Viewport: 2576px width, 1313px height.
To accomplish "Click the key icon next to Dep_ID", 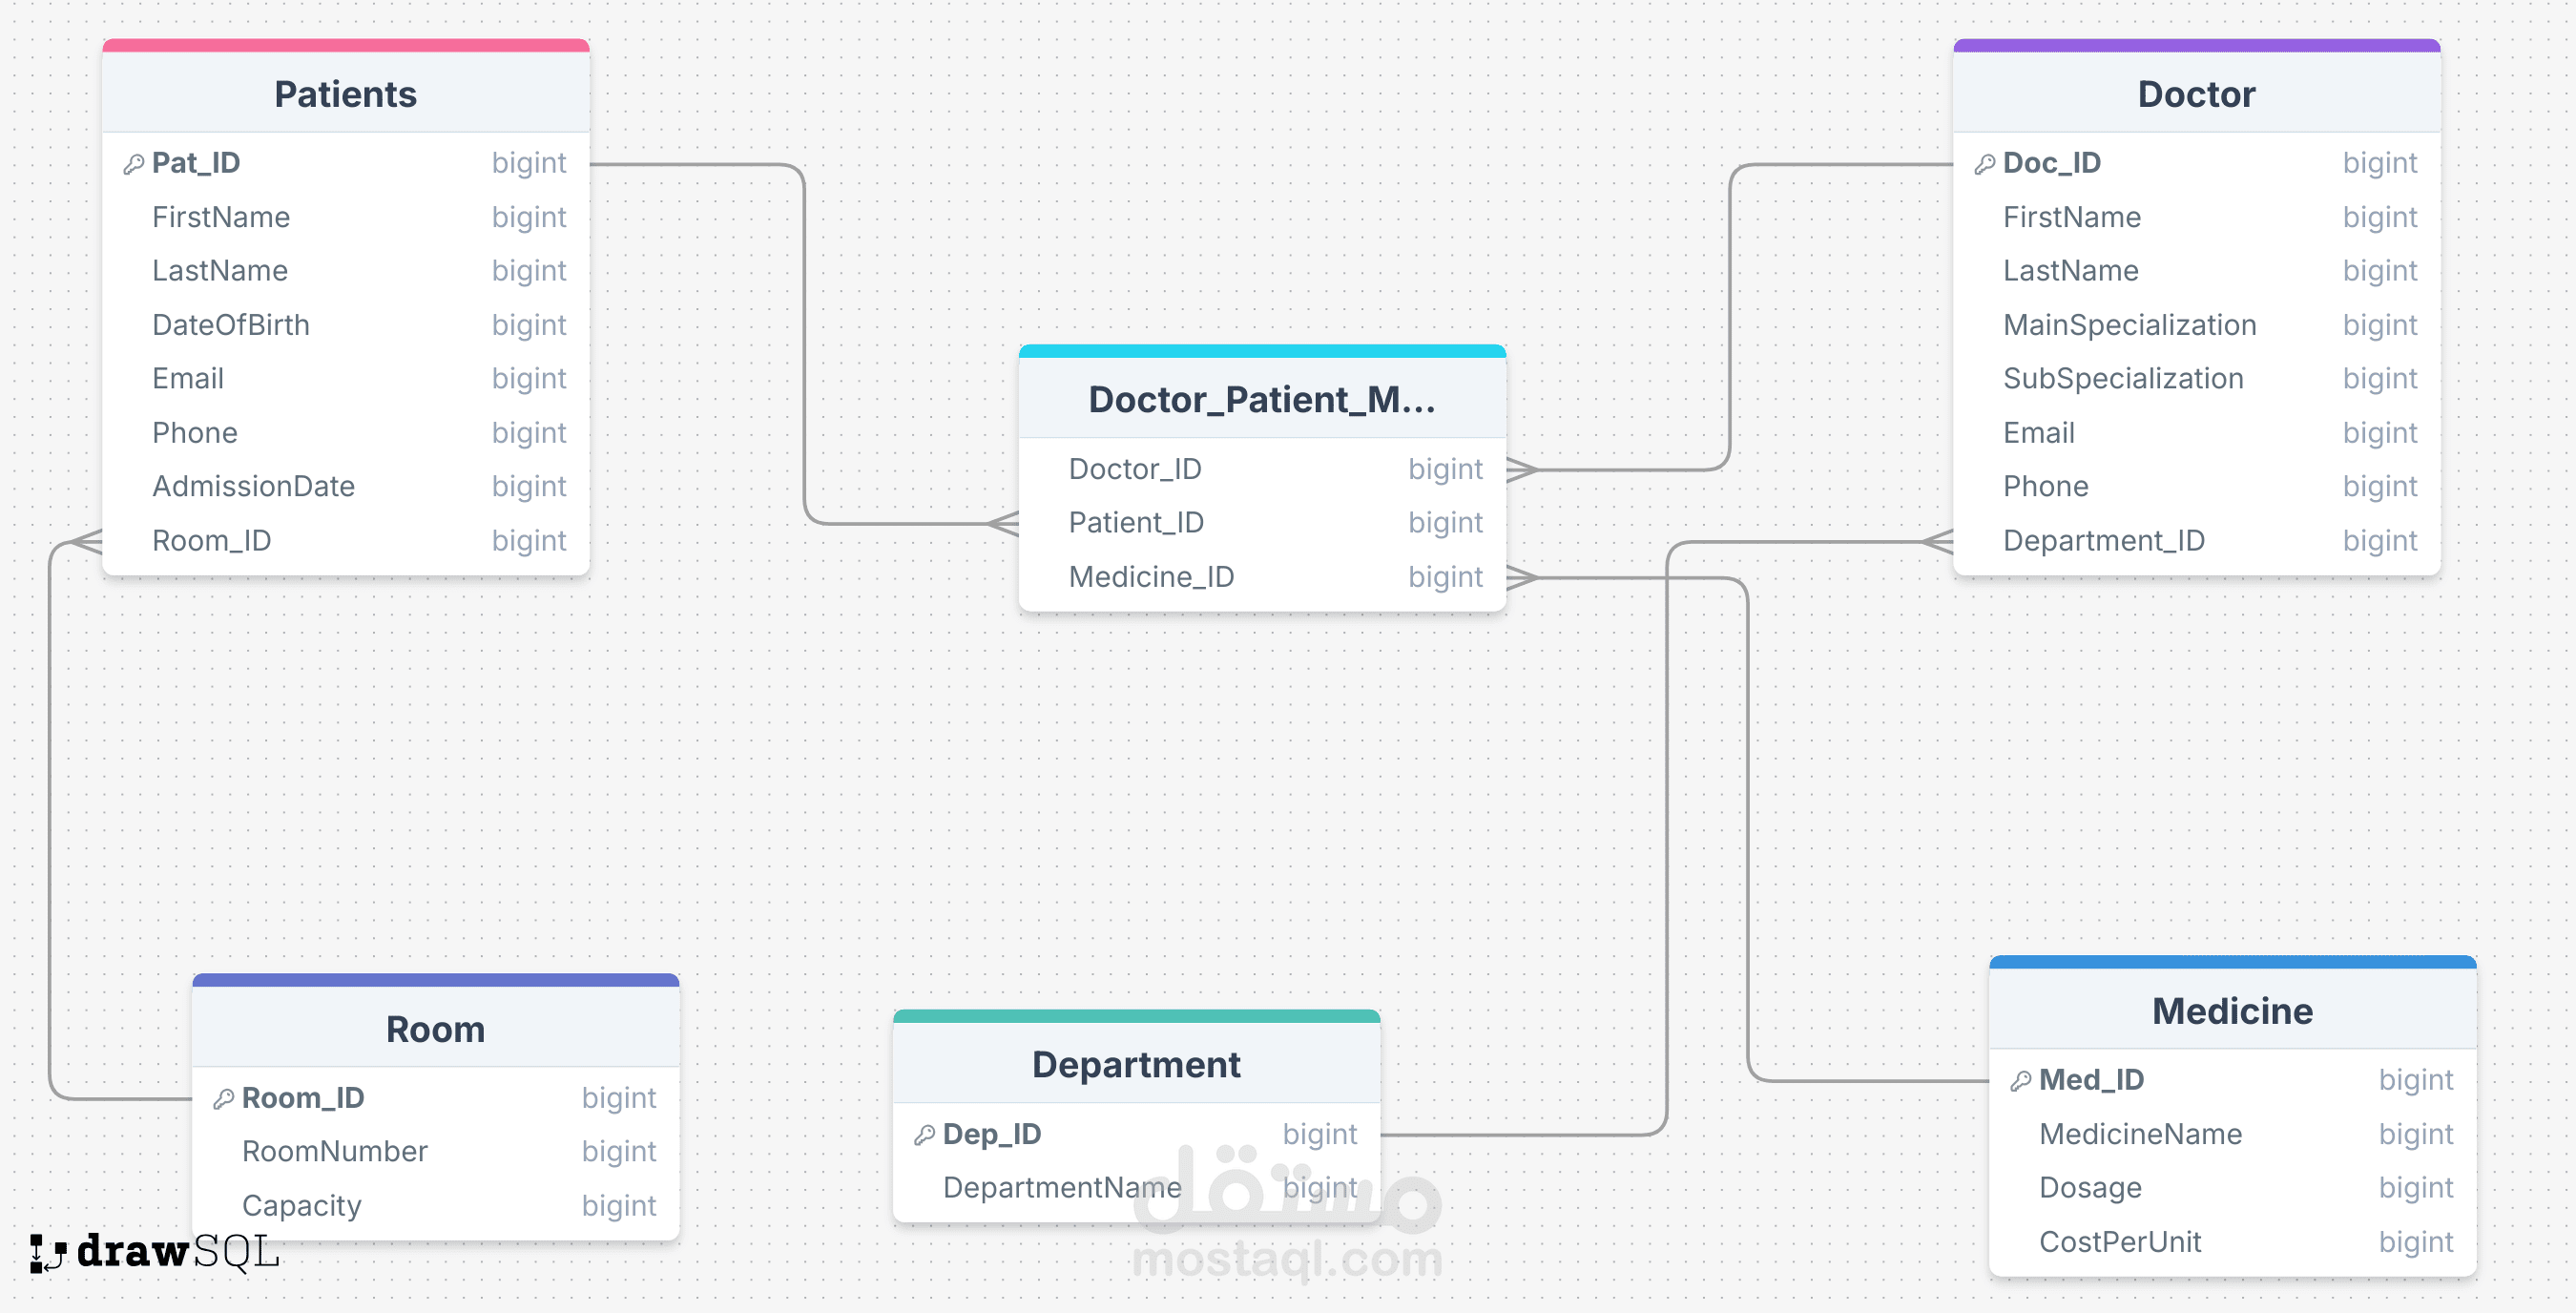I will [925, 1135].
